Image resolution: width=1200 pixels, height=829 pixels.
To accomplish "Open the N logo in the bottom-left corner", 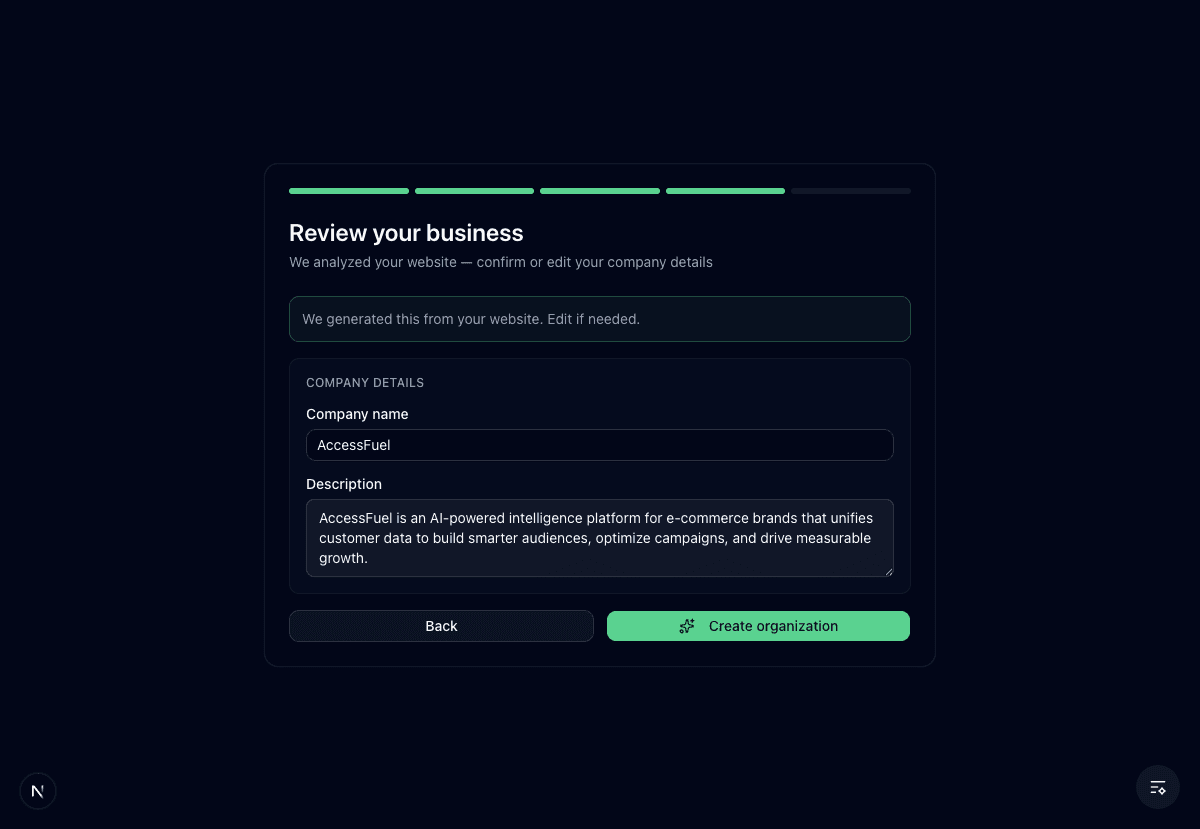I will [x=38, y=790].
